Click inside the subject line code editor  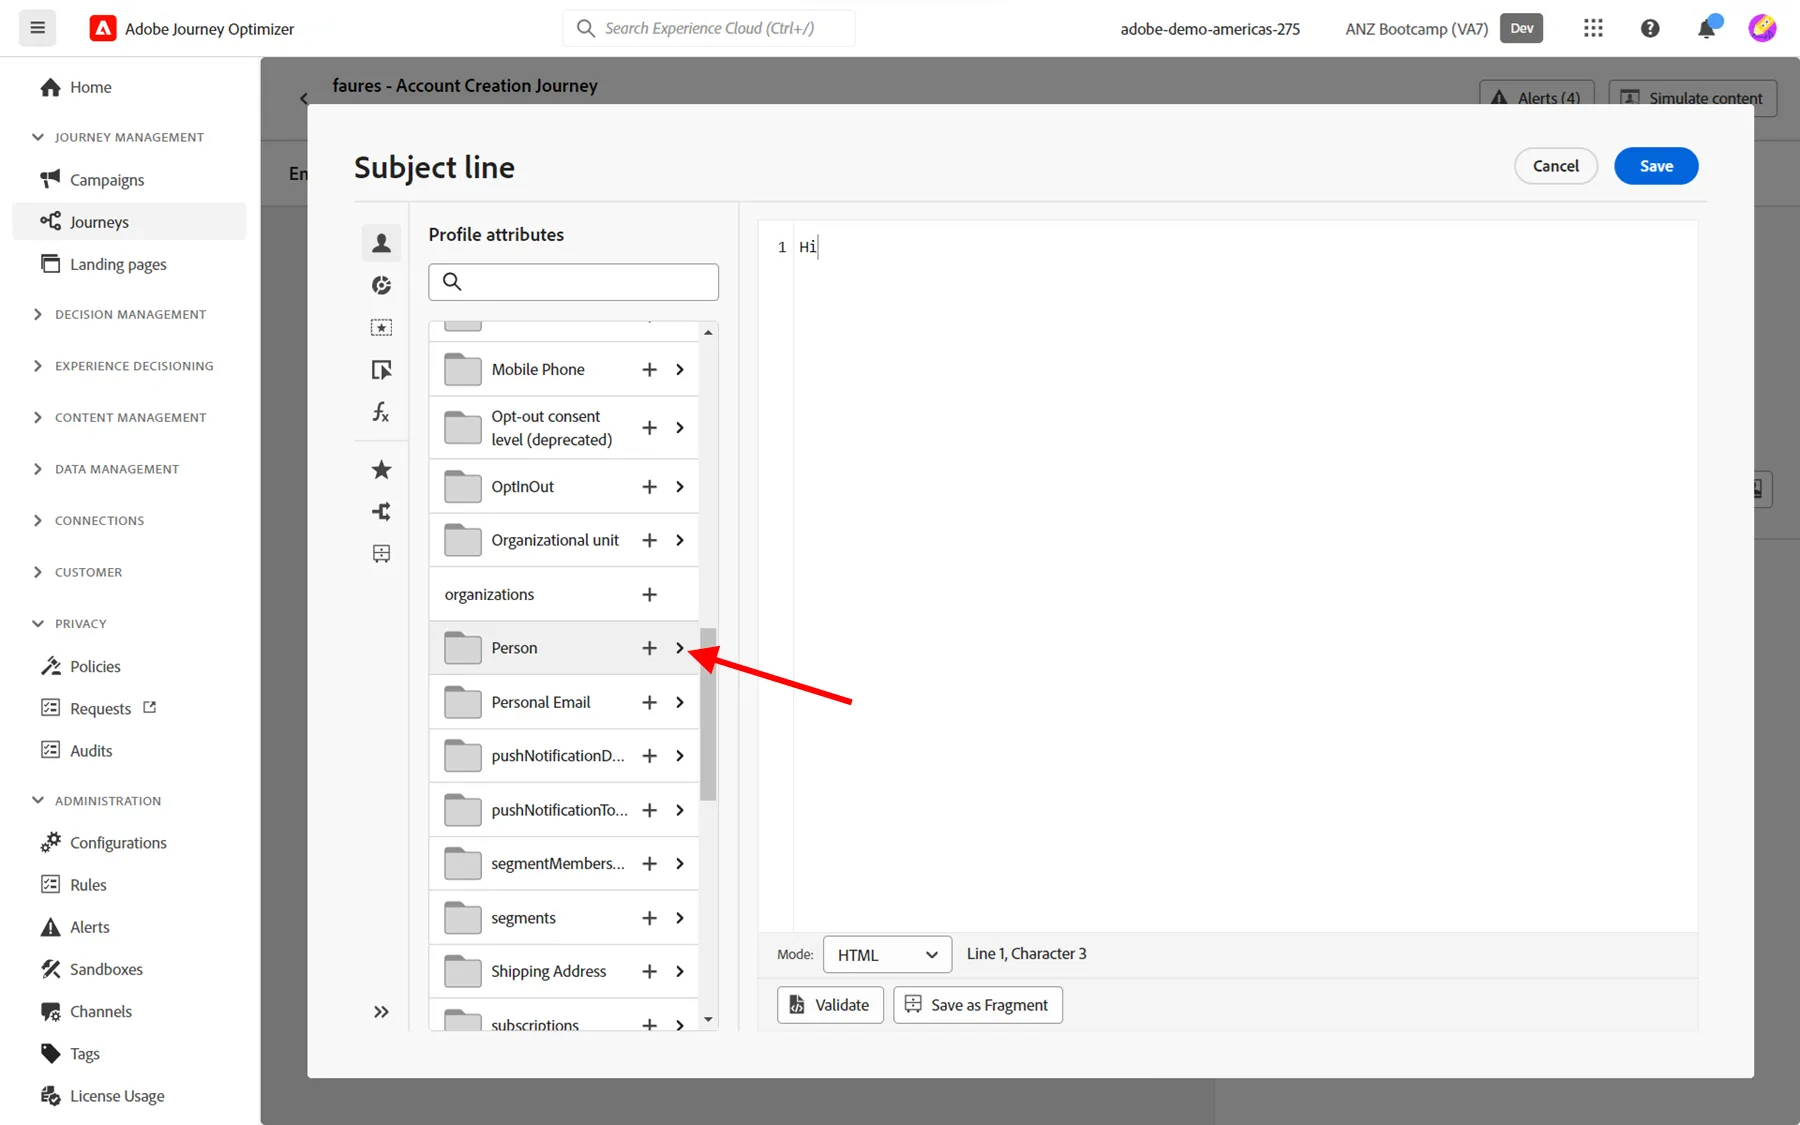point(1245,577)
